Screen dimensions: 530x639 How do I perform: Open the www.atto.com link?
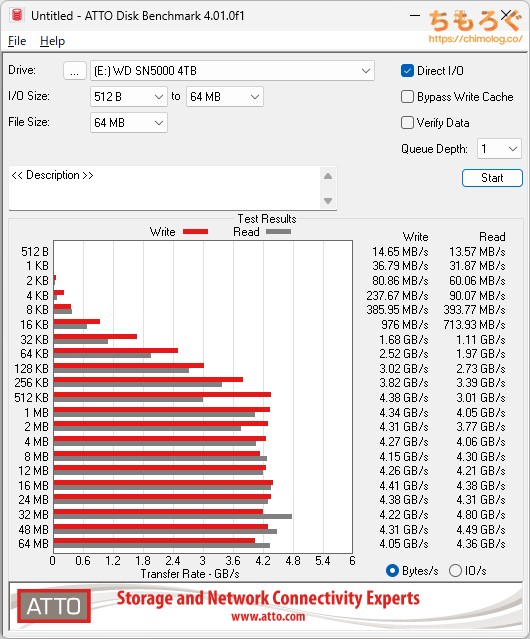point(268,616)
